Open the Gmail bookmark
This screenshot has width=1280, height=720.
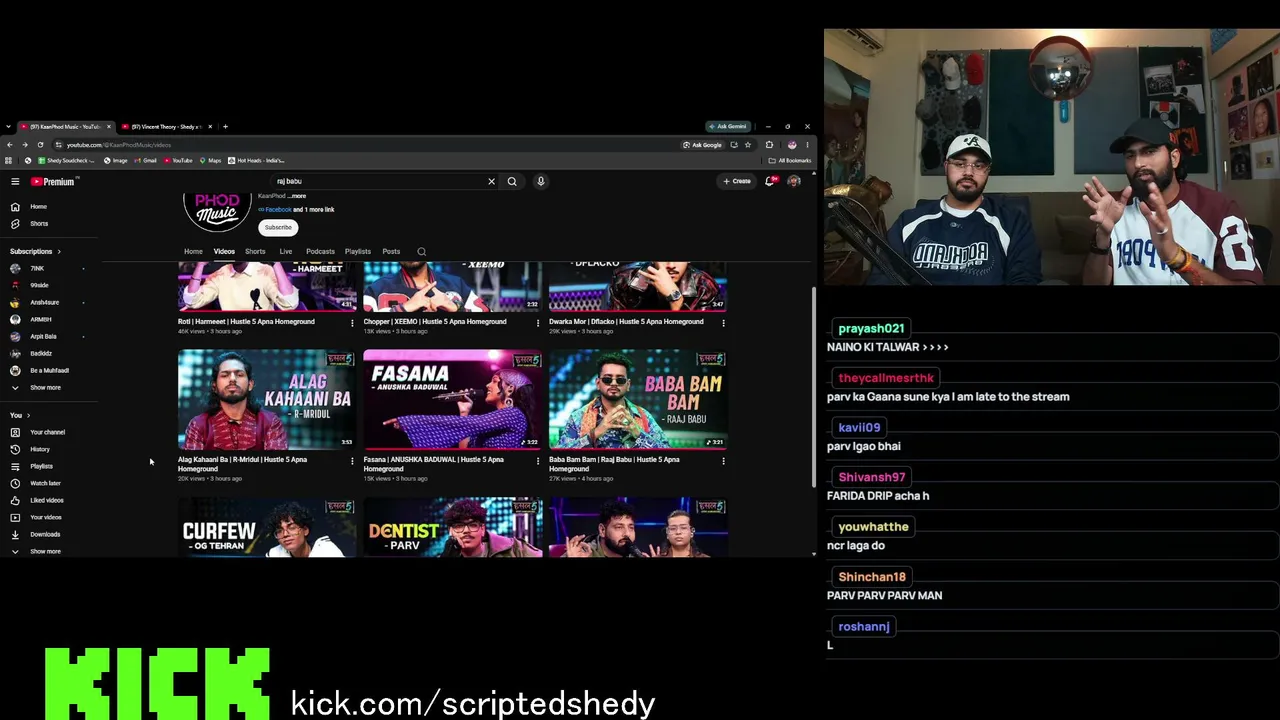(x=145, y=160)
